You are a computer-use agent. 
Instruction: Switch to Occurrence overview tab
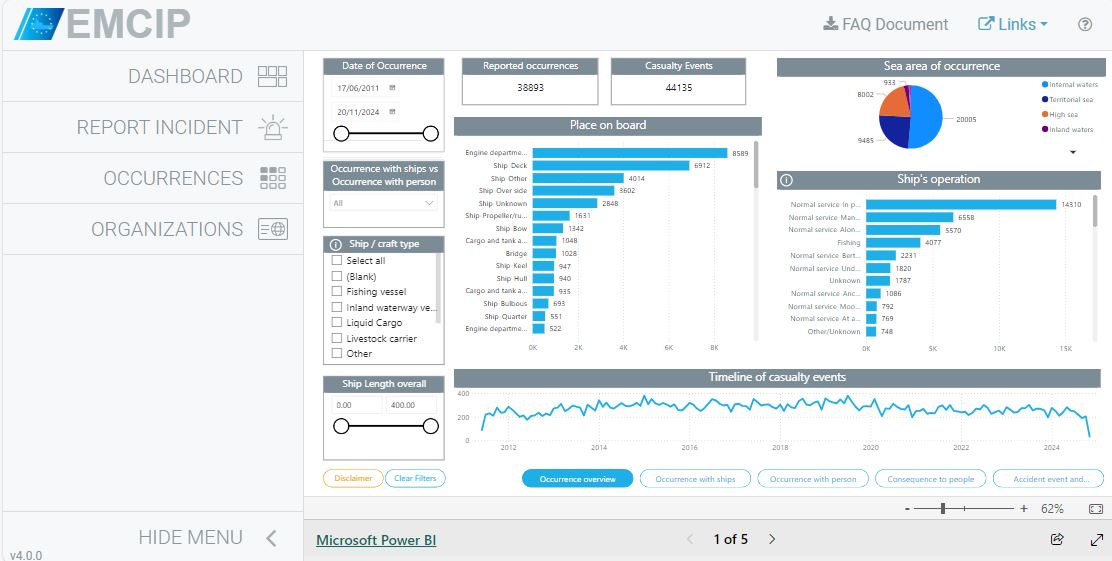point(577,479)
